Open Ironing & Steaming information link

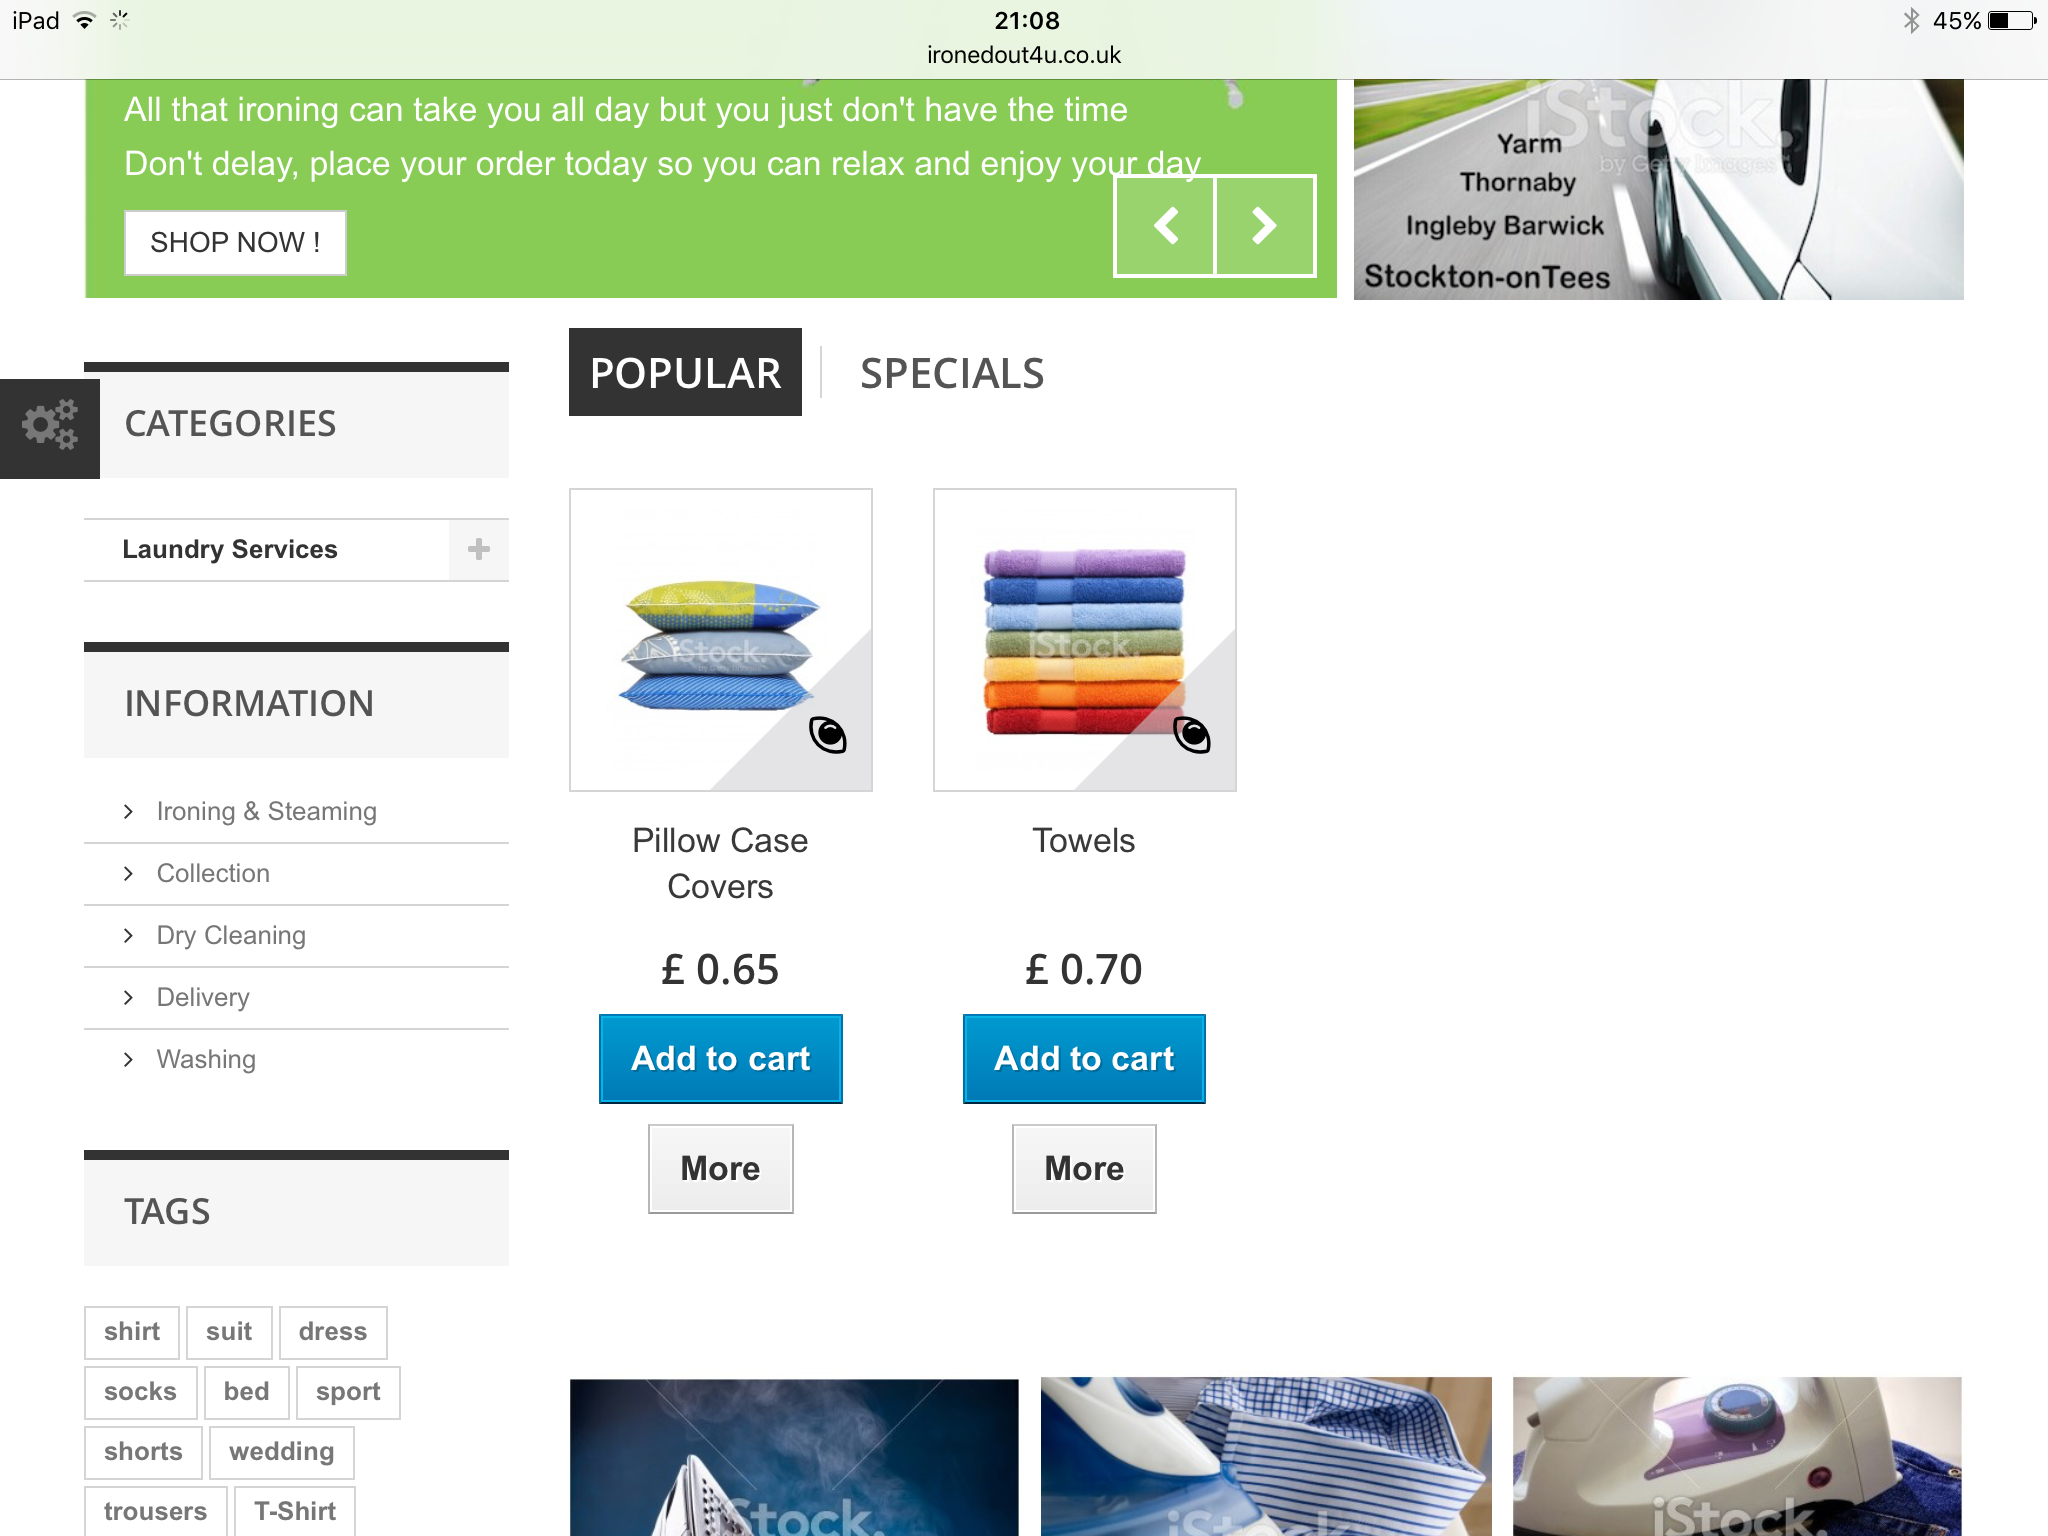[x=266, y=811]
